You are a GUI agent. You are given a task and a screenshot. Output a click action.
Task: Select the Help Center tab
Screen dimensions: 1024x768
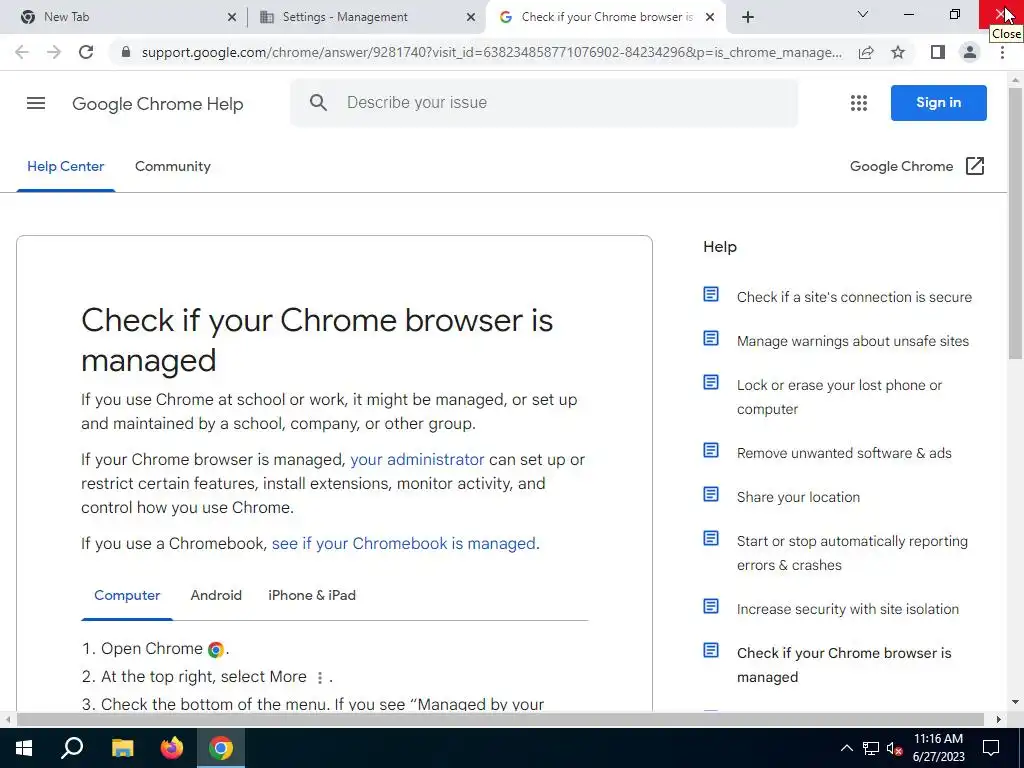point(65,167)
